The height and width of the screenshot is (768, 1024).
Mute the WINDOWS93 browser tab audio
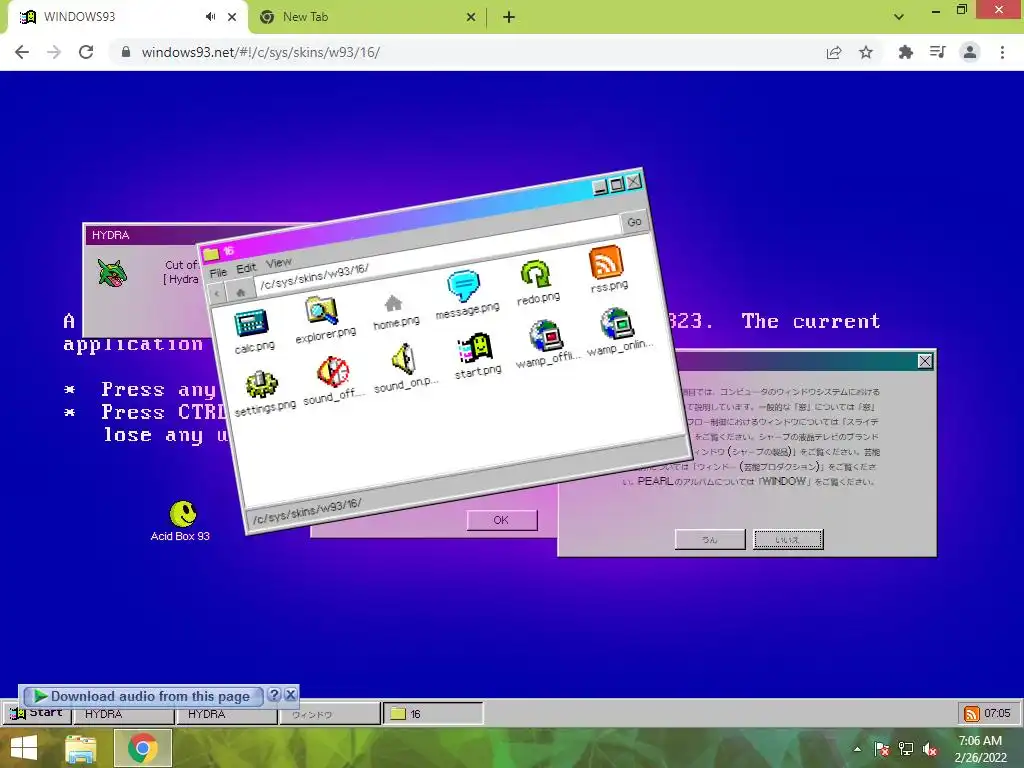(210, 17)
